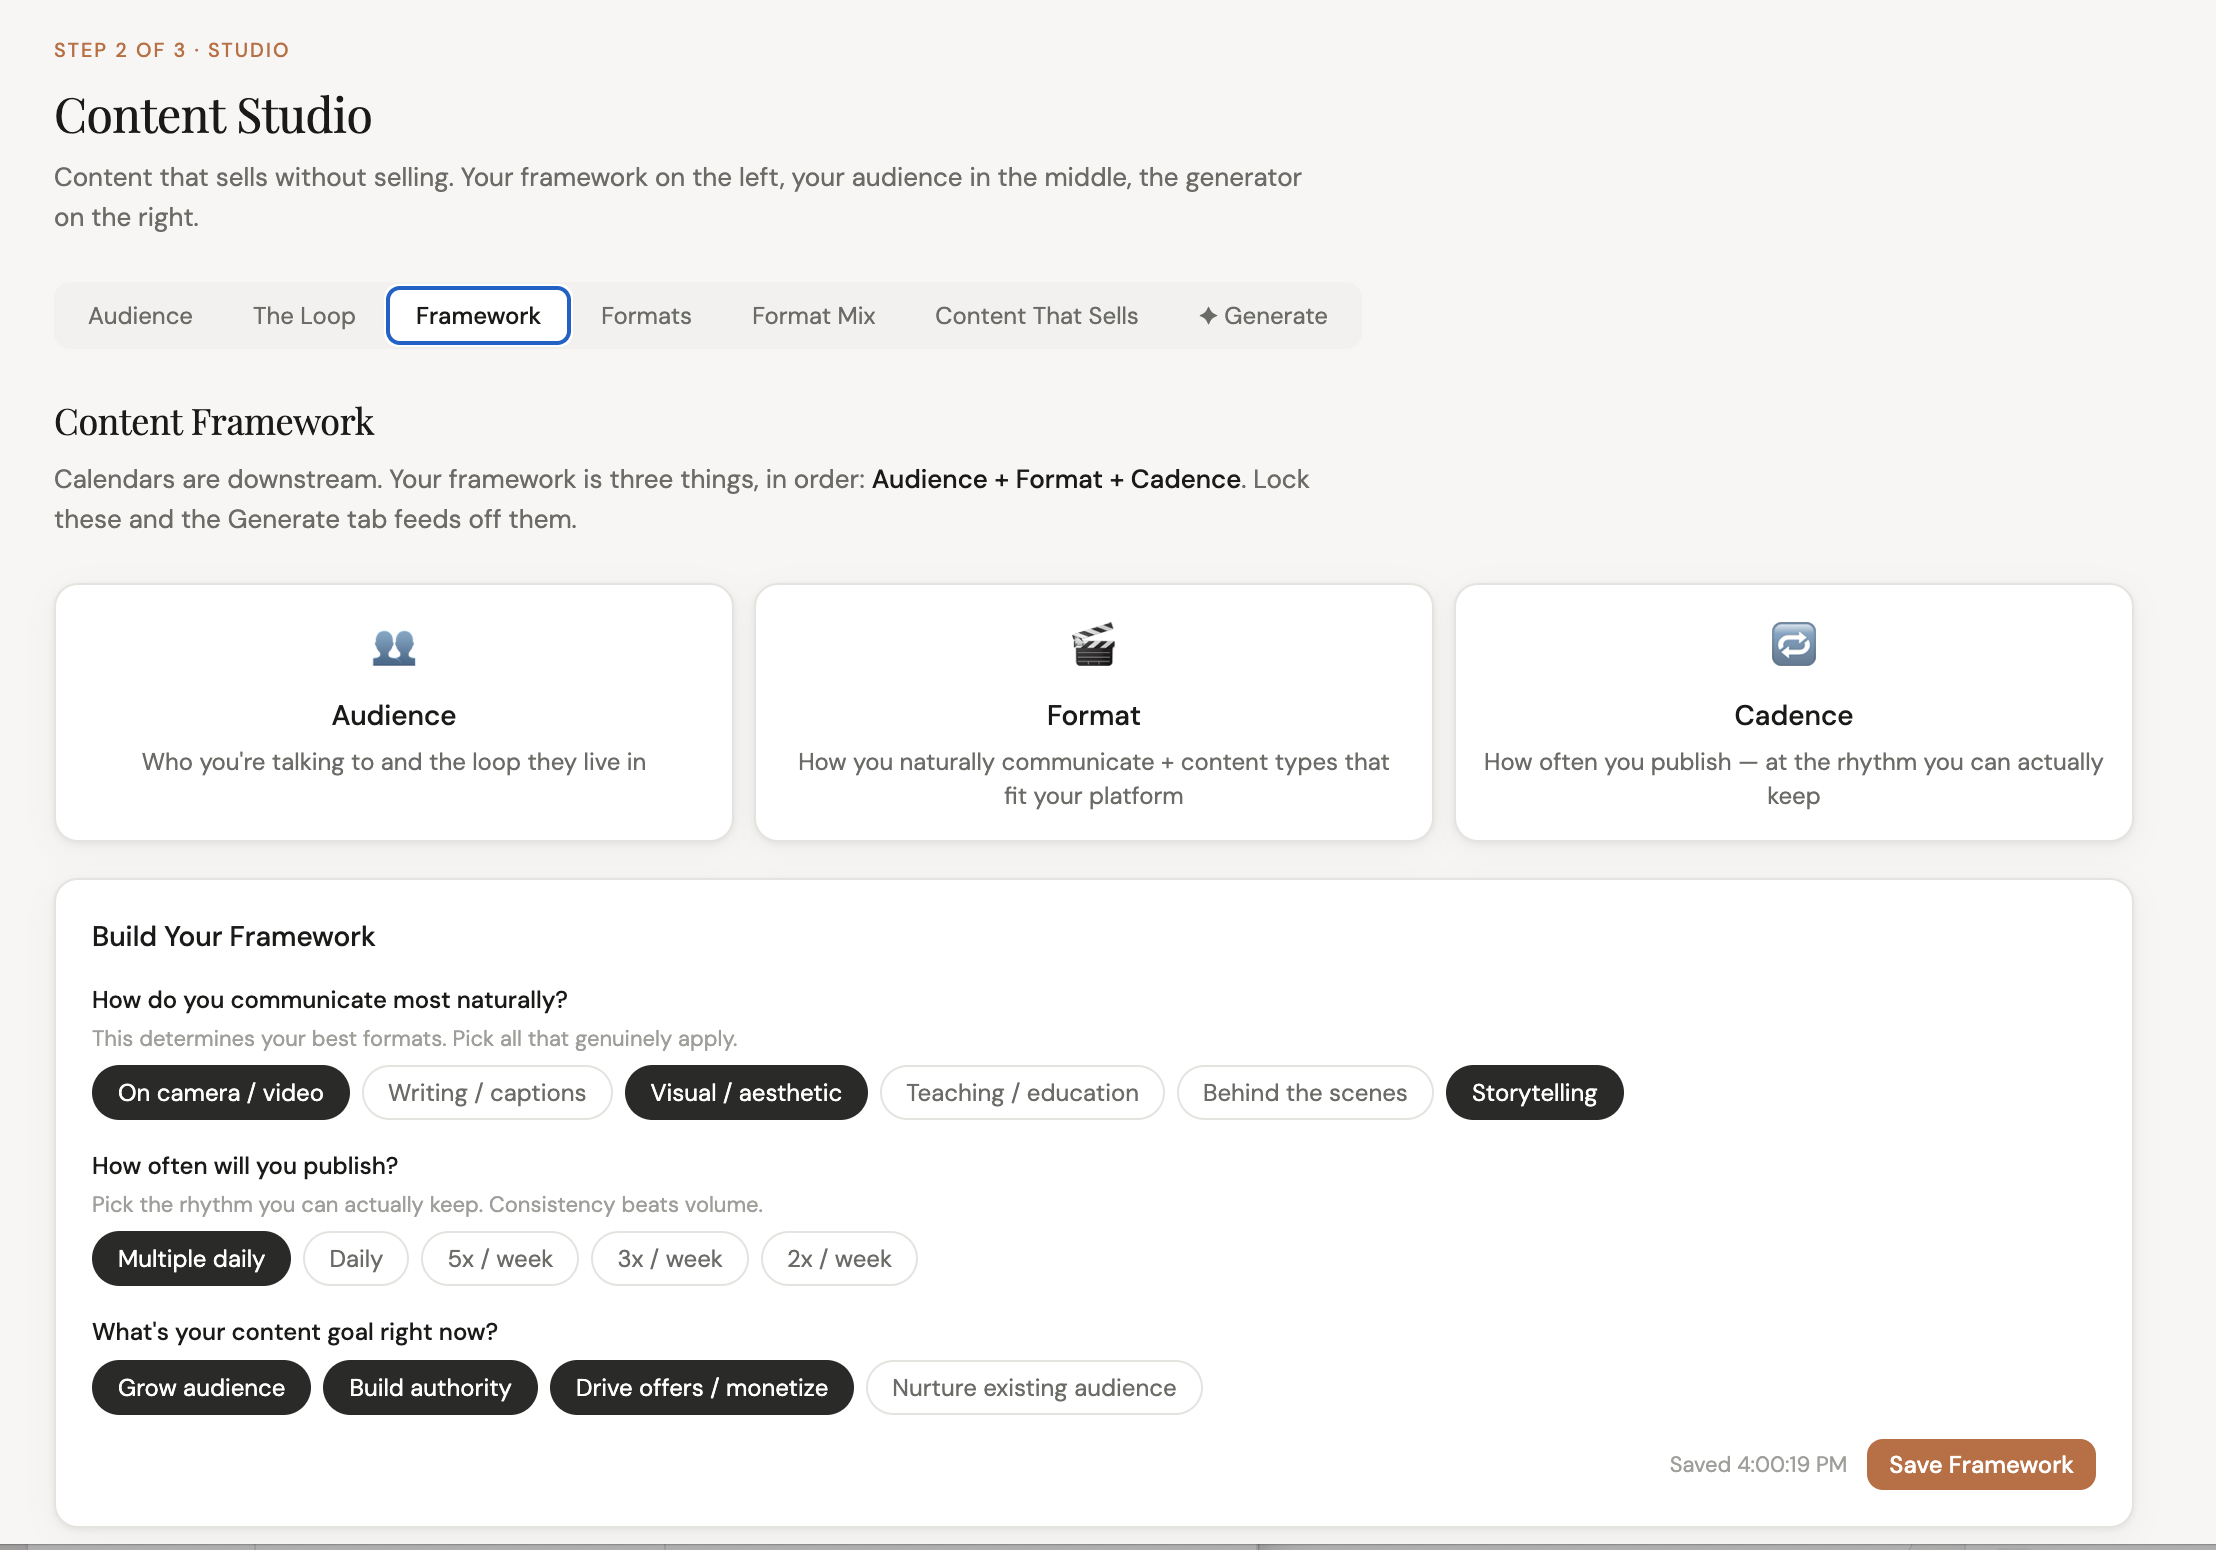This screenshot has width=2216, height=1550.
Task: Click the Cadence framework card title
Action: 1793,716
